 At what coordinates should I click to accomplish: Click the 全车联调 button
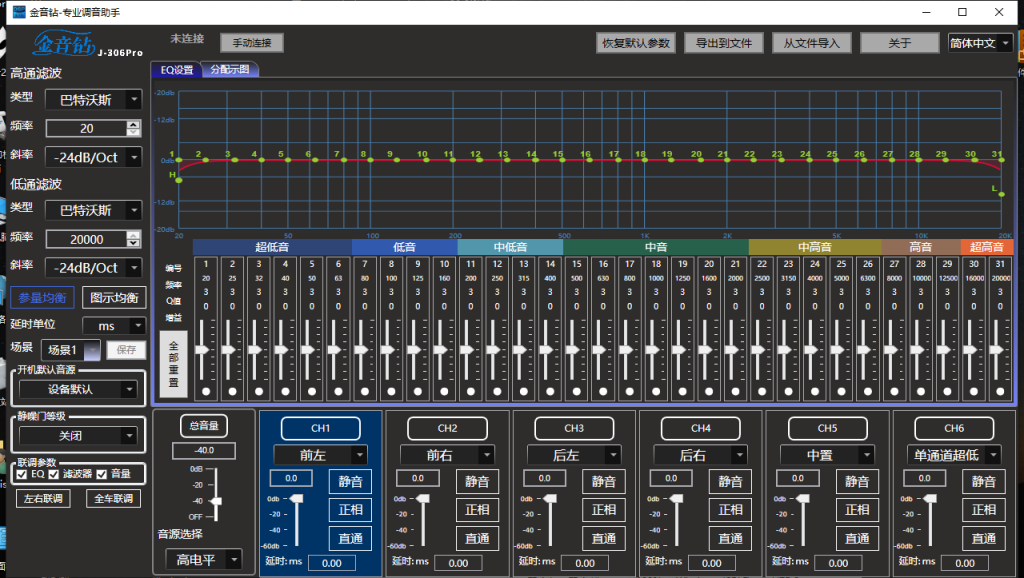tap(114, 498)
